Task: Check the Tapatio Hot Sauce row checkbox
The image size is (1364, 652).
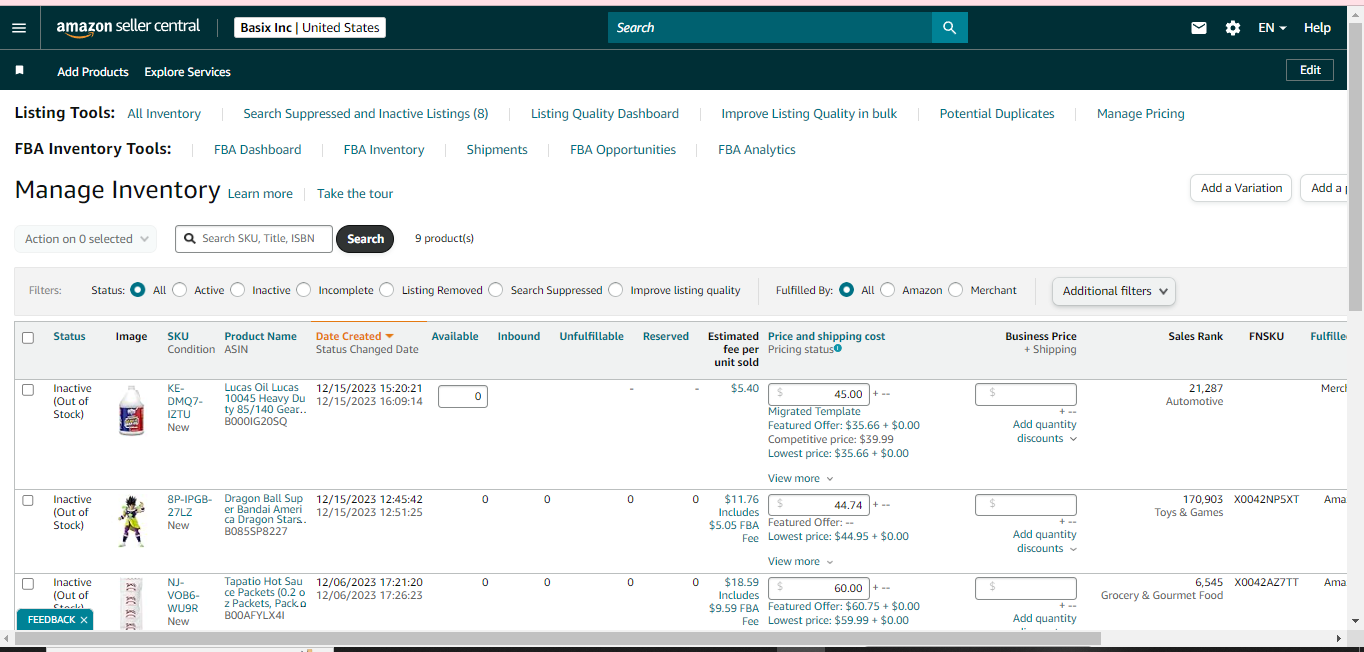Action: click(x=28, y=583)
